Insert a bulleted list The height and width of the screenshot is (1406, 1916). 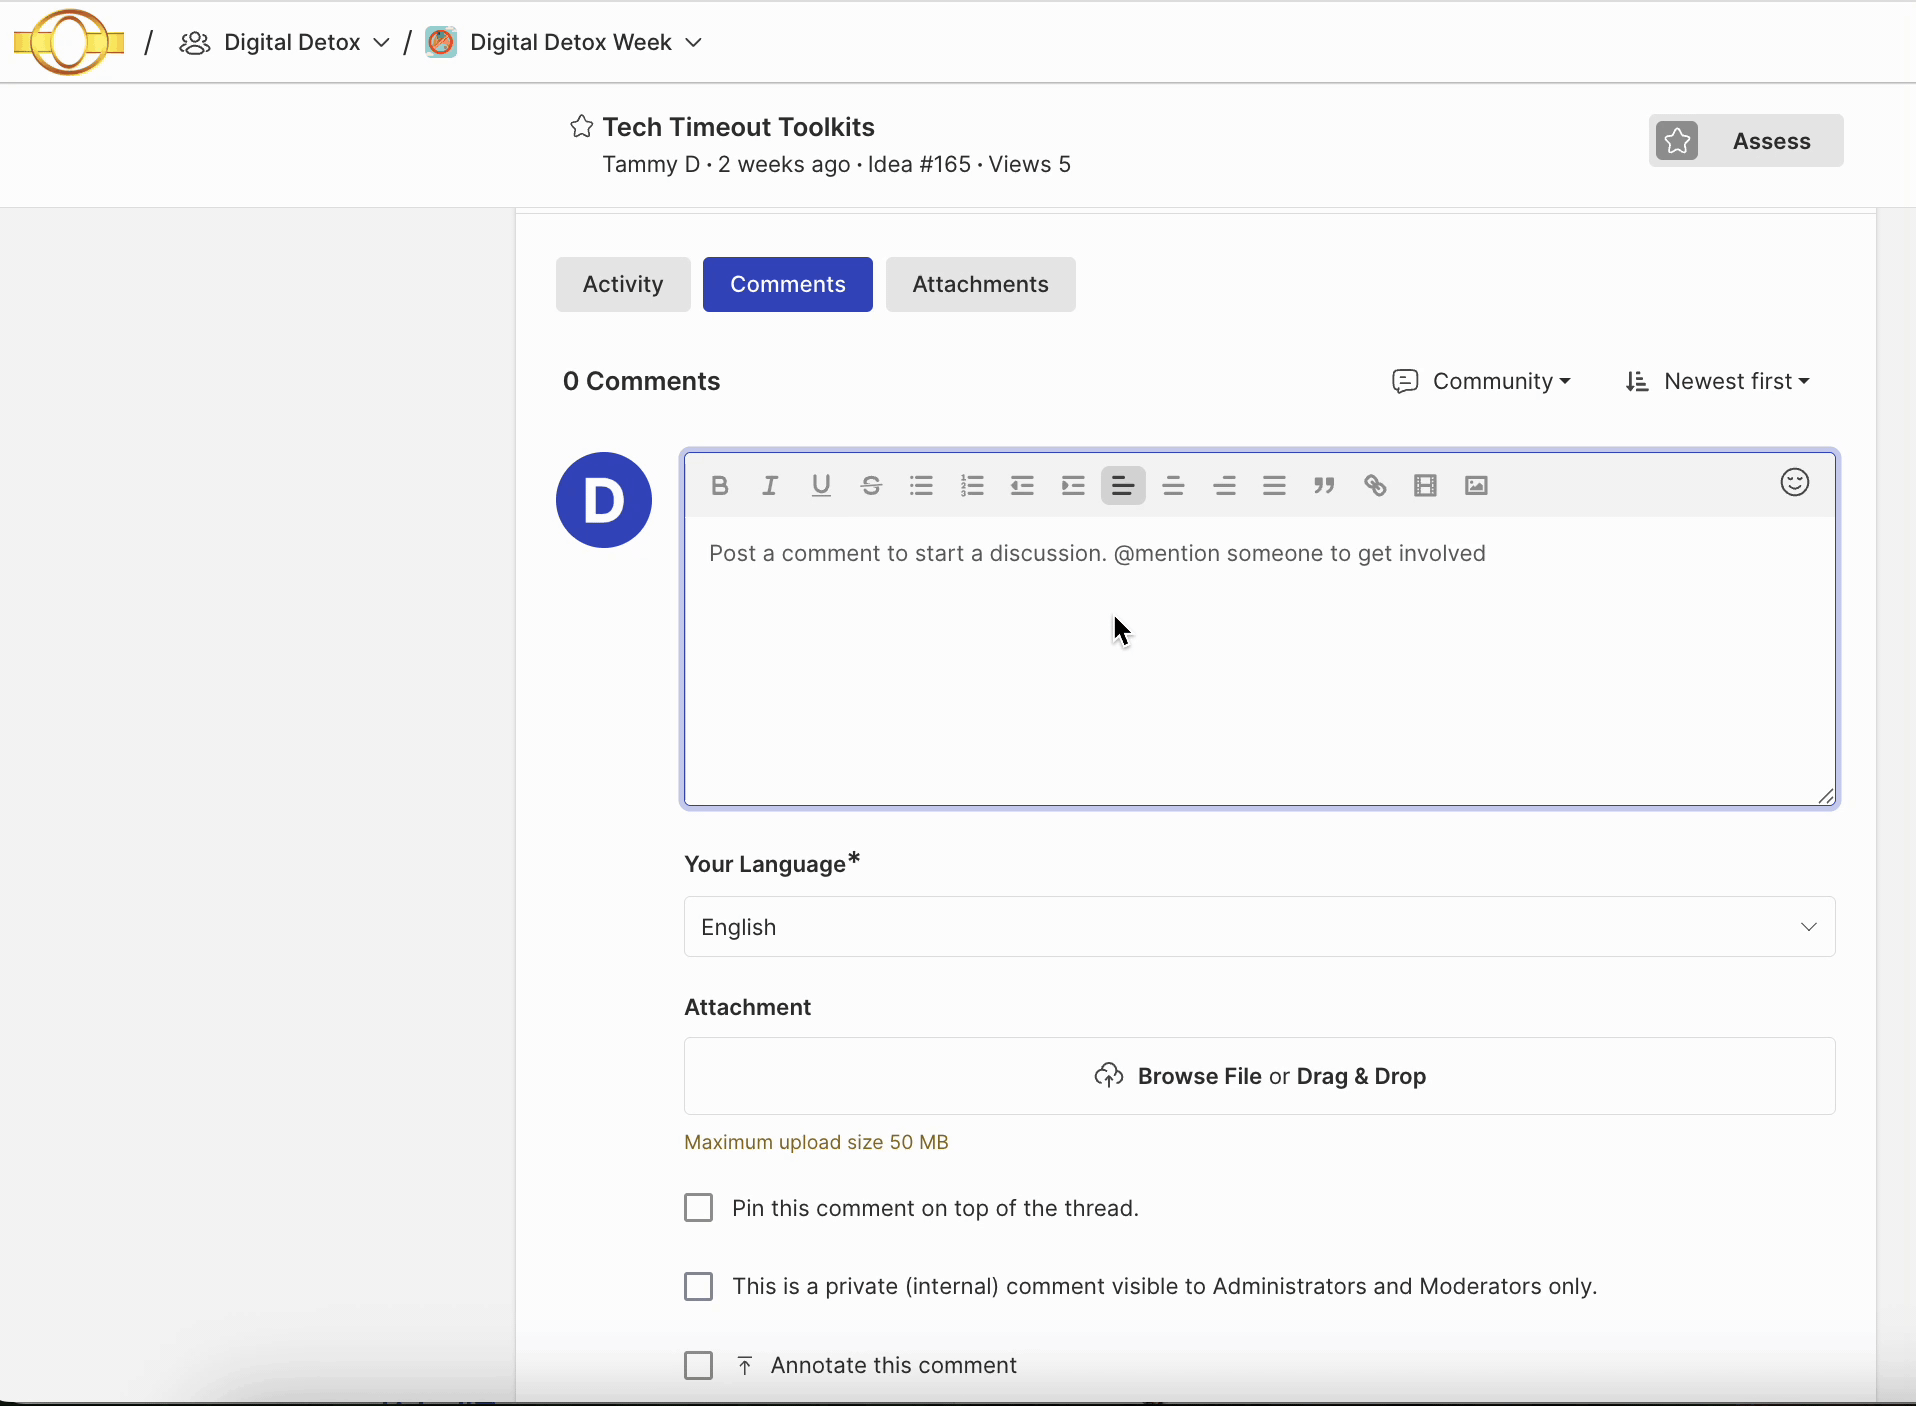[921, 486]
